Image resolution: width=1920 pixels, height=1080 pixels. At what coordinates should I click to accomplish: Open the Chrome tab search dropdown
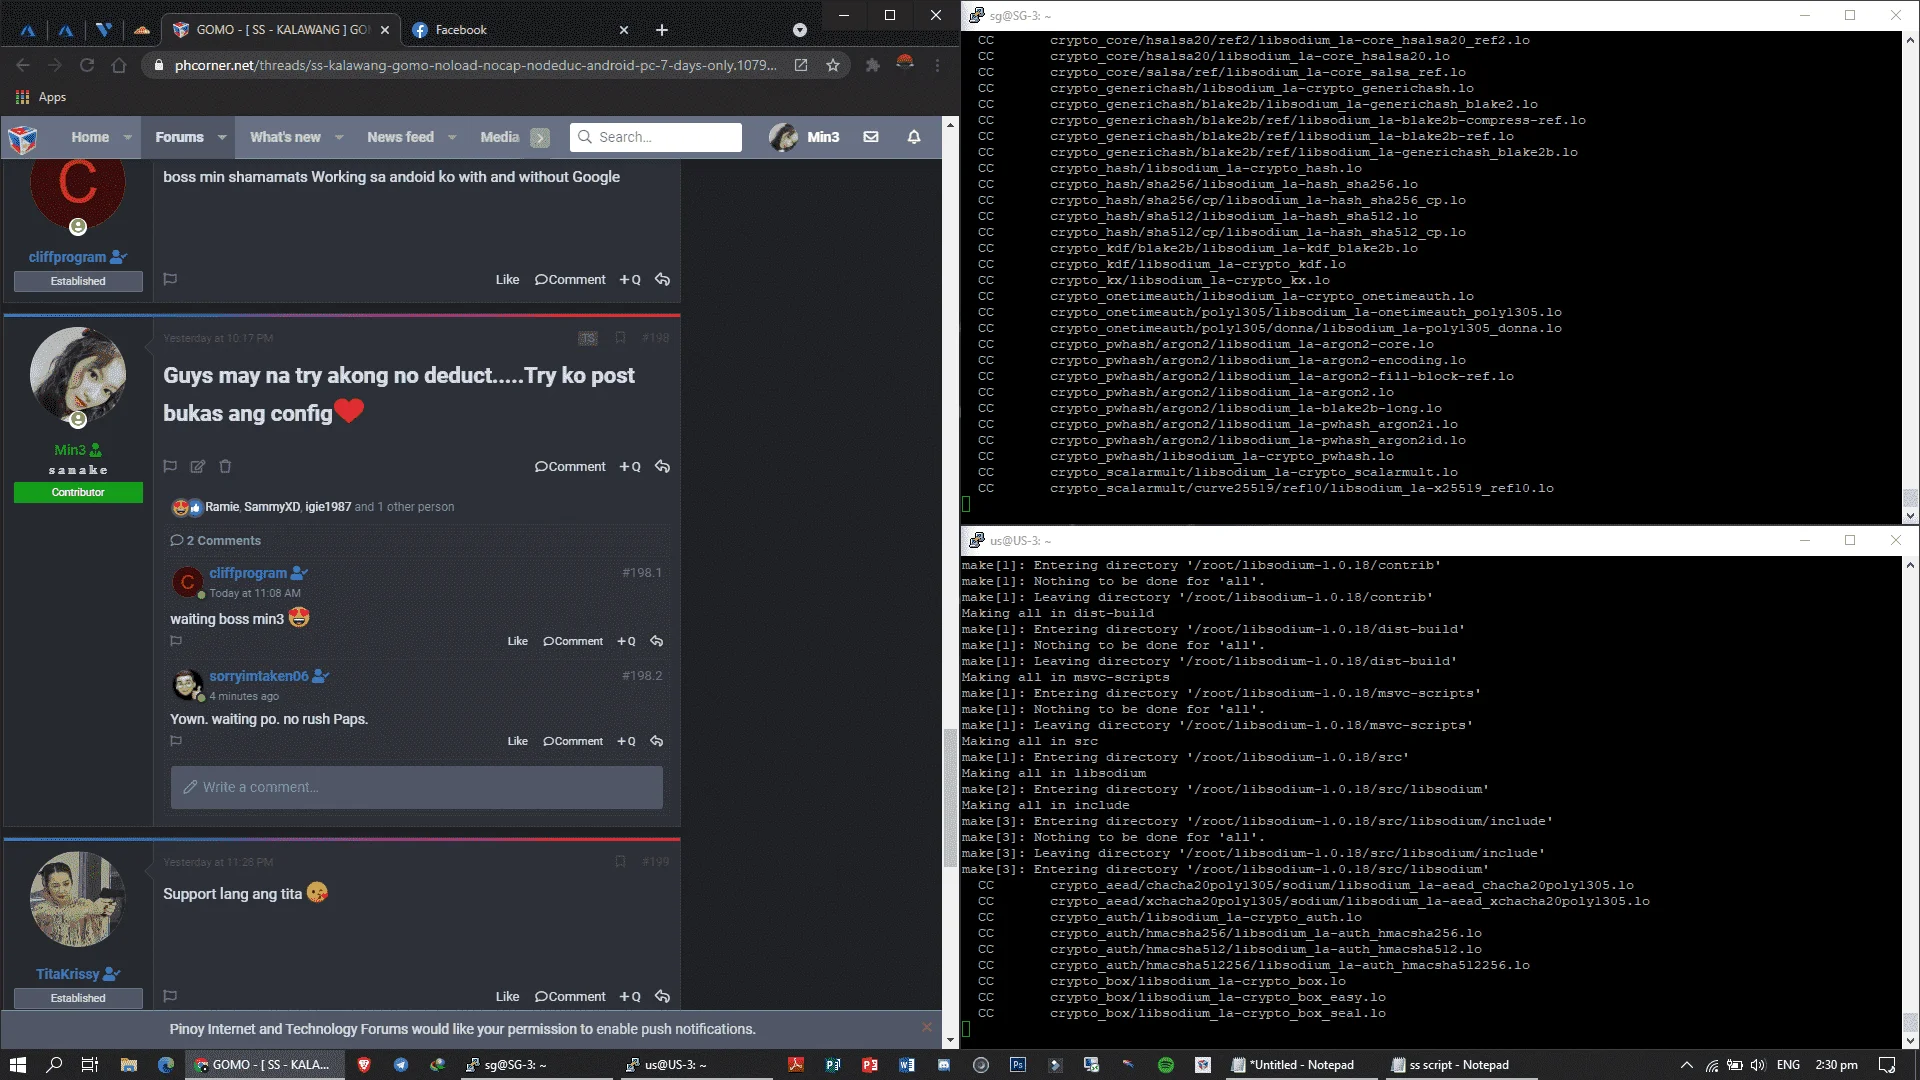pyautogui.click(x=800, y=30)
